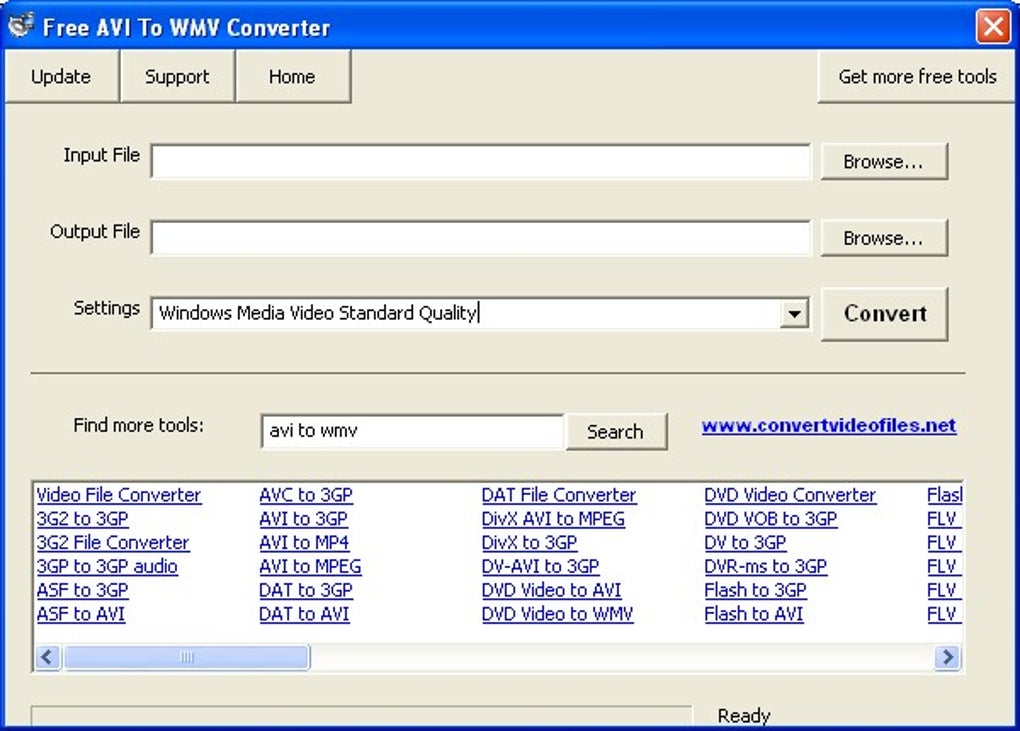Image resolution: width=1020 pixels, height=731 pixels.
Task: Click the Ready status text
Action: click(744, 715)
